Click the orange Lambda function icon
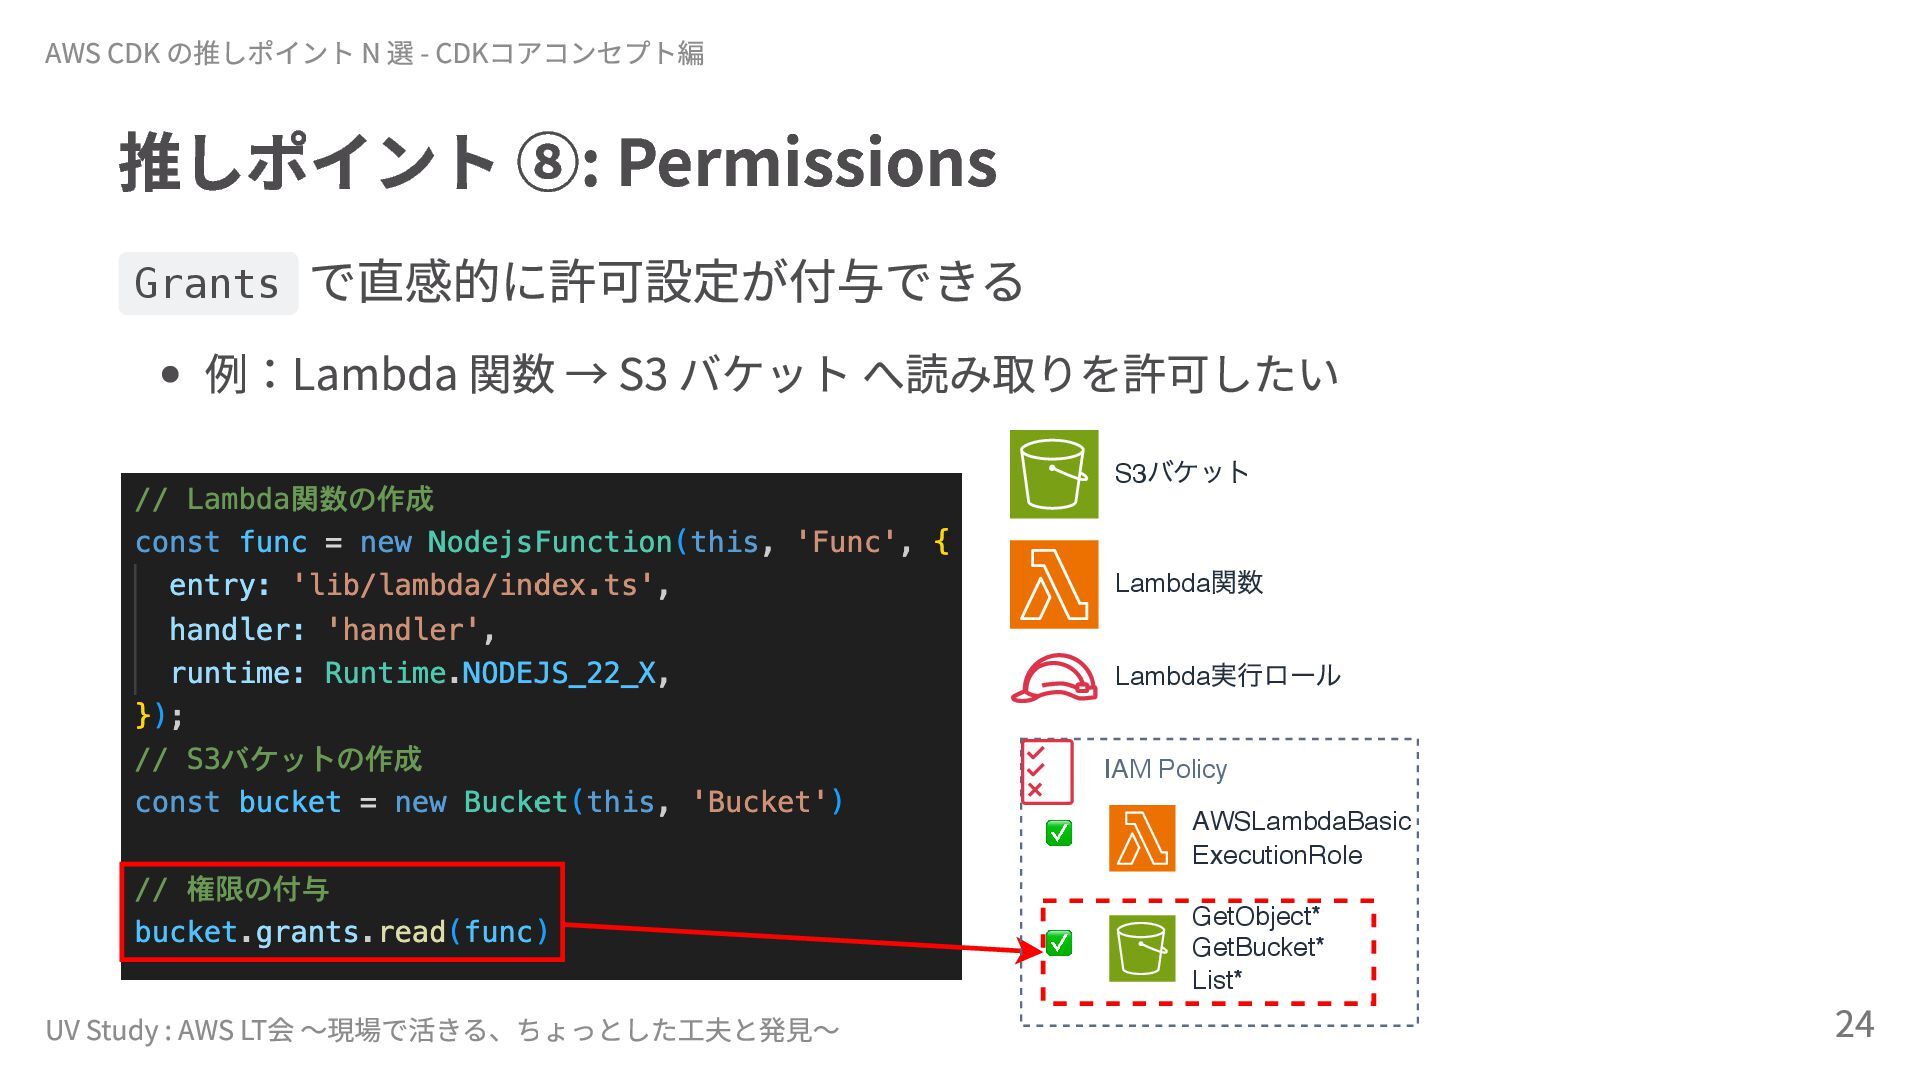Viewport: 1920px width, 1080px height. click(1053, 584)
